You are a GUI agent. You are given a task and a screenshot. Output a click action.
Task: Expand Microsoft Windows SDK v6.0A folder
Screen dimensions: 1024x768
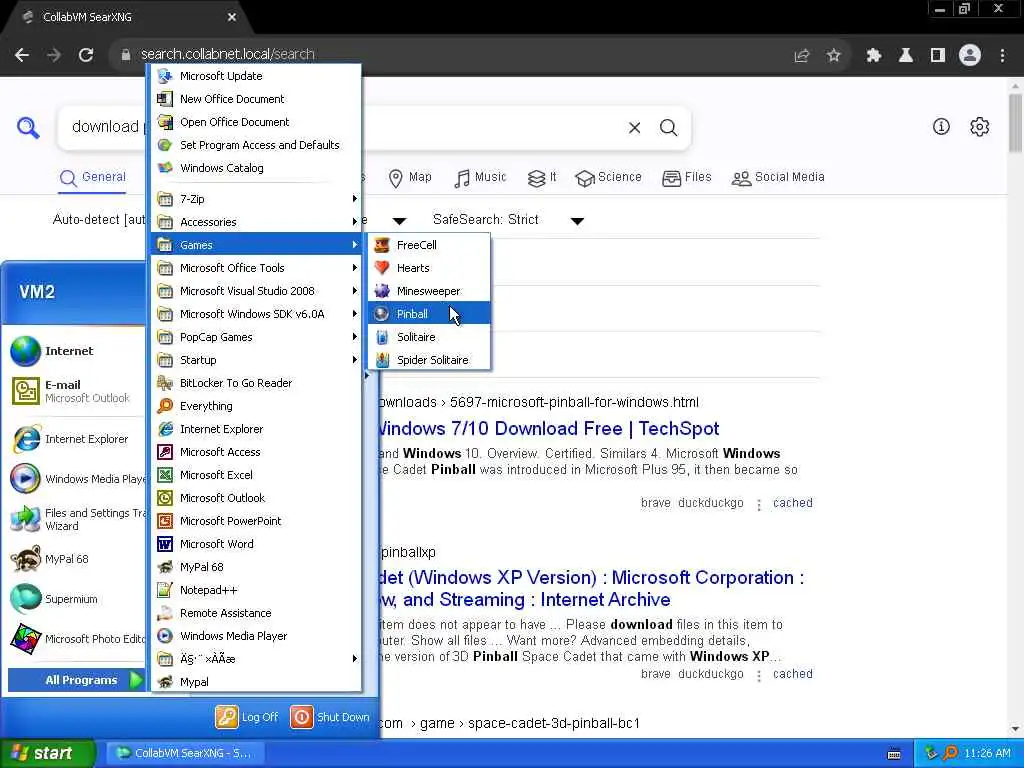tap(257, 314)
